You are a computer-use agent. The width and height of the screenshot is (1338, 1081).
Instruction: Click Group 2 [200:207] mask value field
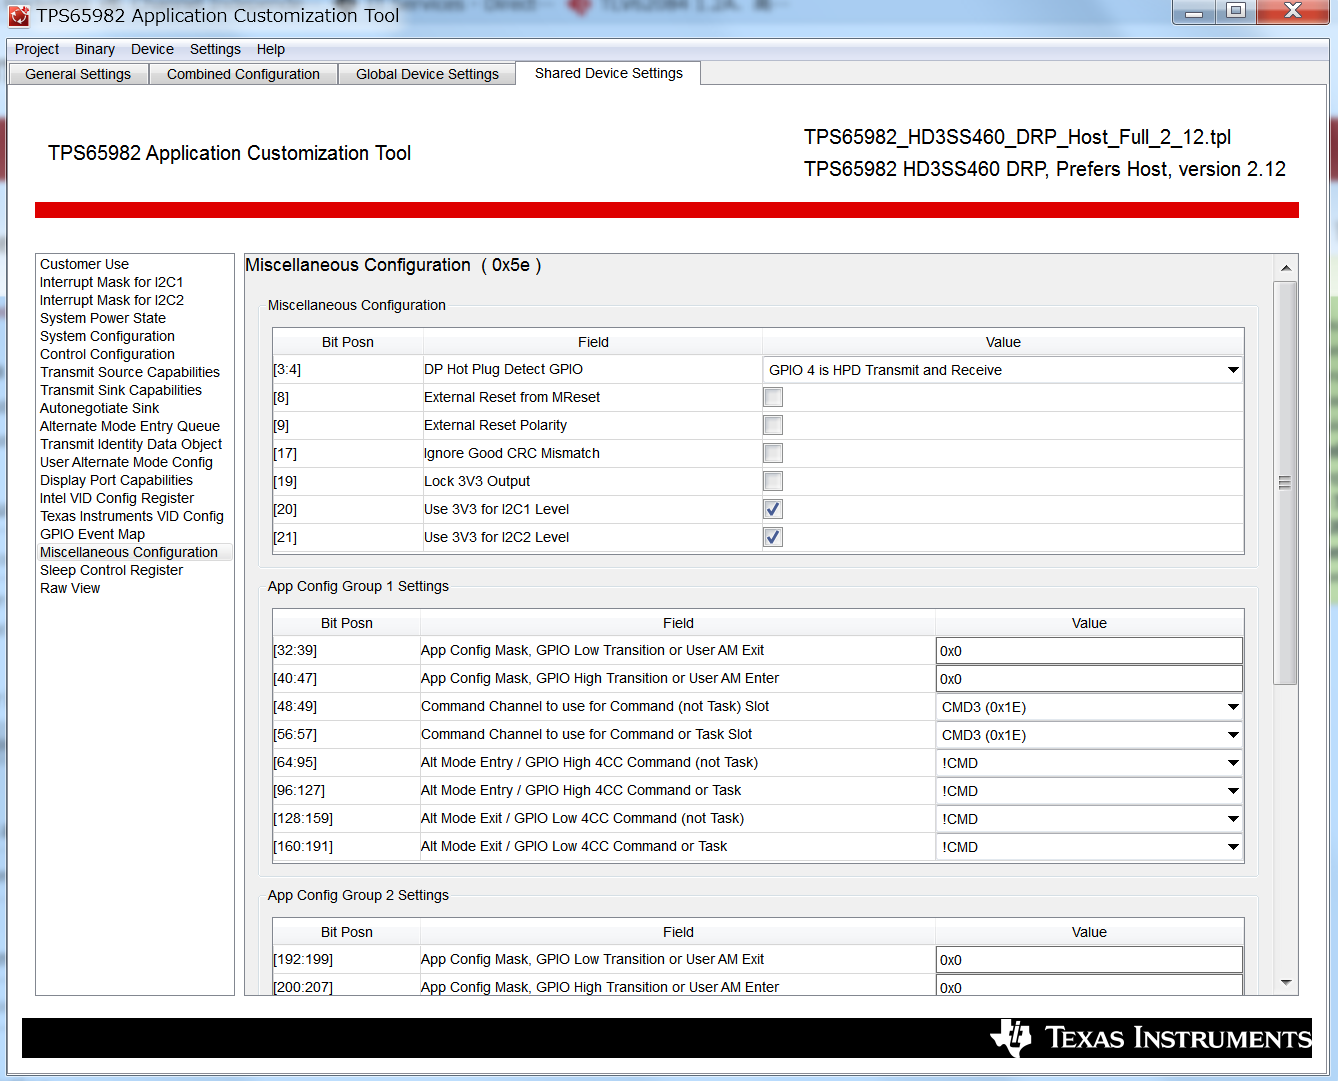(x=1089, y=986)
